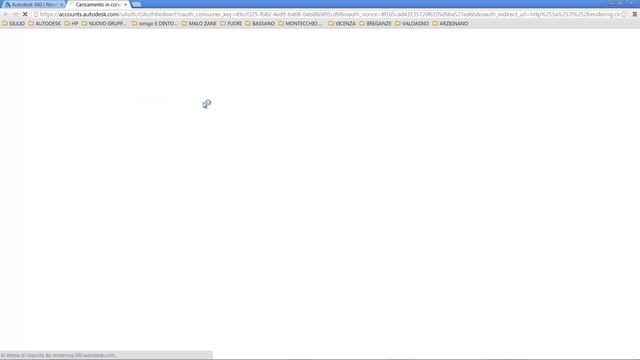Open the VALDAGNO bookmark folder
640x360 pixels.
(x=412, y=24)
